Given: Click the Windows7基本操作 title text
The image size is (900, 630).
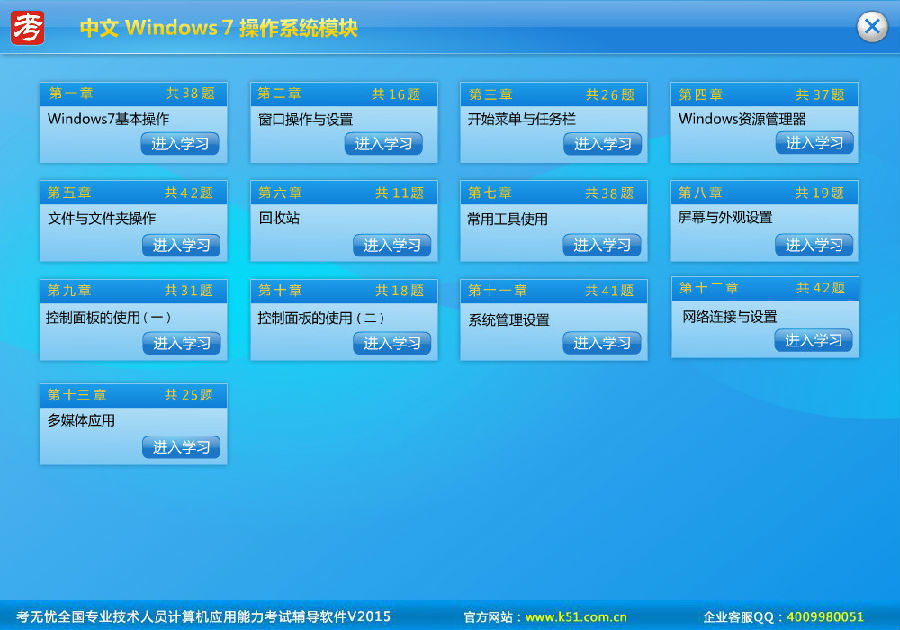Looking at the screenshot, I should (108, 119).
